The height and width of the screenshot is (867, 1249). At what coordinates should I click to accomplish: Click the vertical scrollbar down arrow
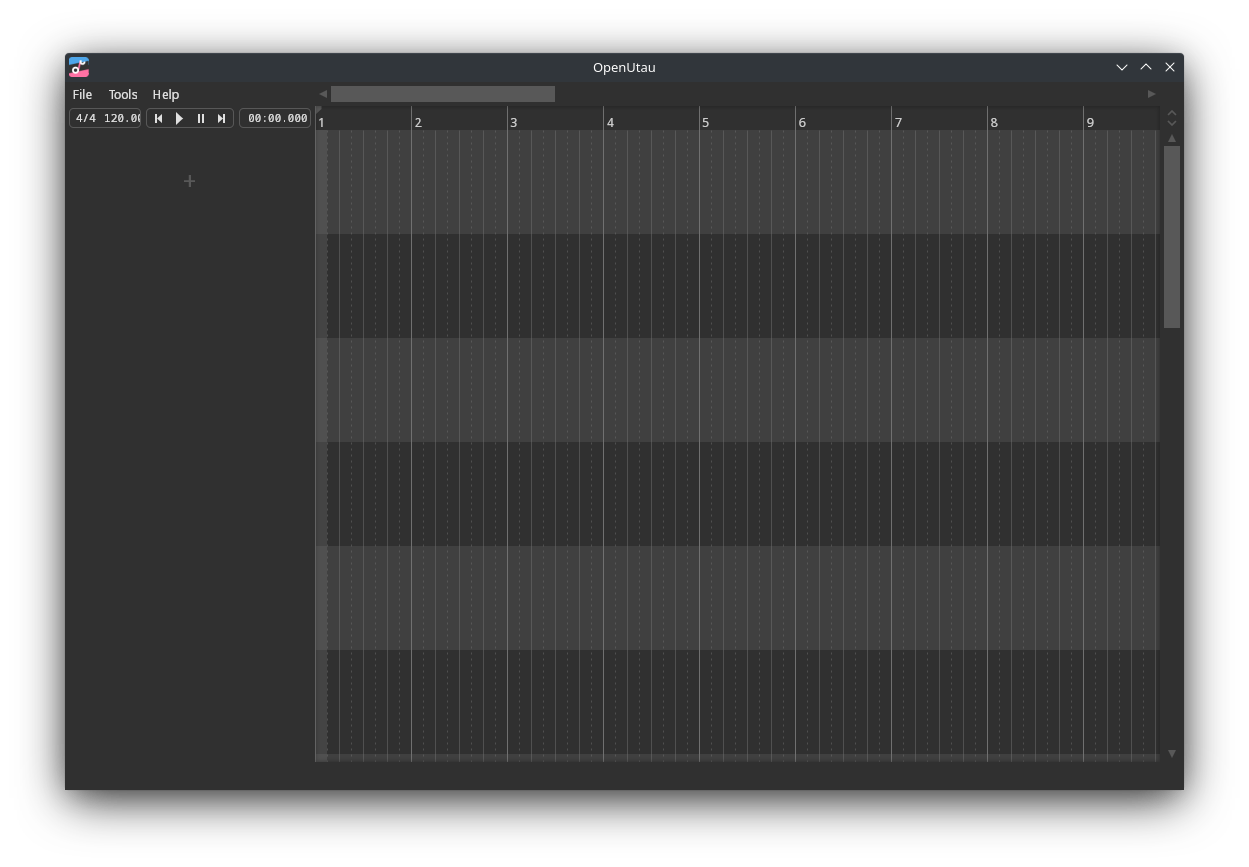[x=1172, y=753]
